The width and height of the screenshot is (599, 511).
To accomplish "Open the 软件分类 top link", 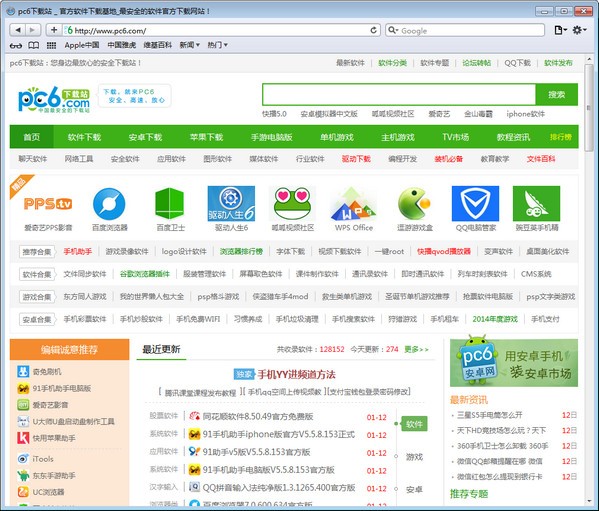I will (392, 63).
